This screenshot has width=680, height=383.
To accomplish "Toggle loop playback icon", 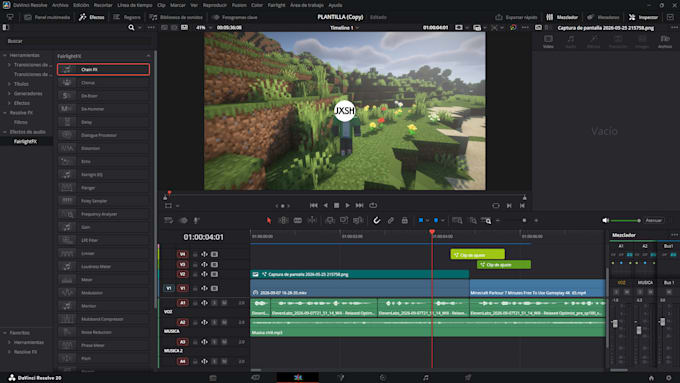I will [x=373, y=205].
